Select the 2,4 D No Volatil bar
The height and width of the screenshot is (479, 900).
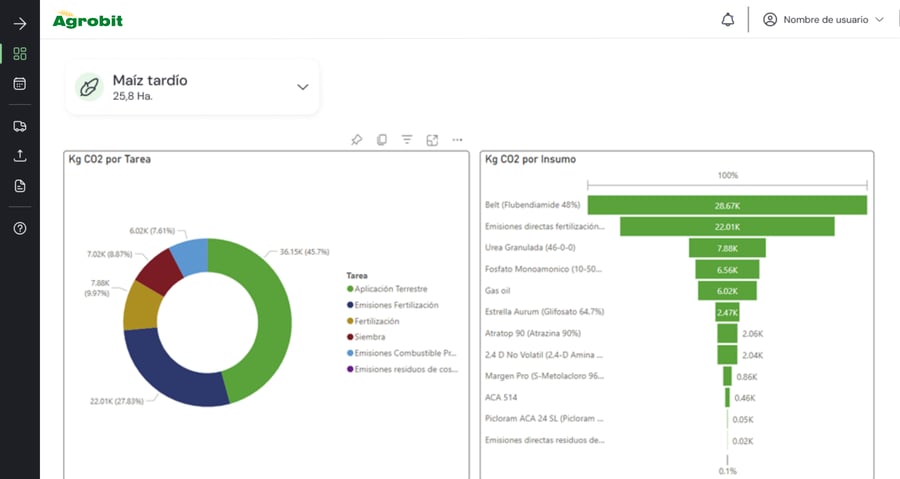click(x=727, y=355)
